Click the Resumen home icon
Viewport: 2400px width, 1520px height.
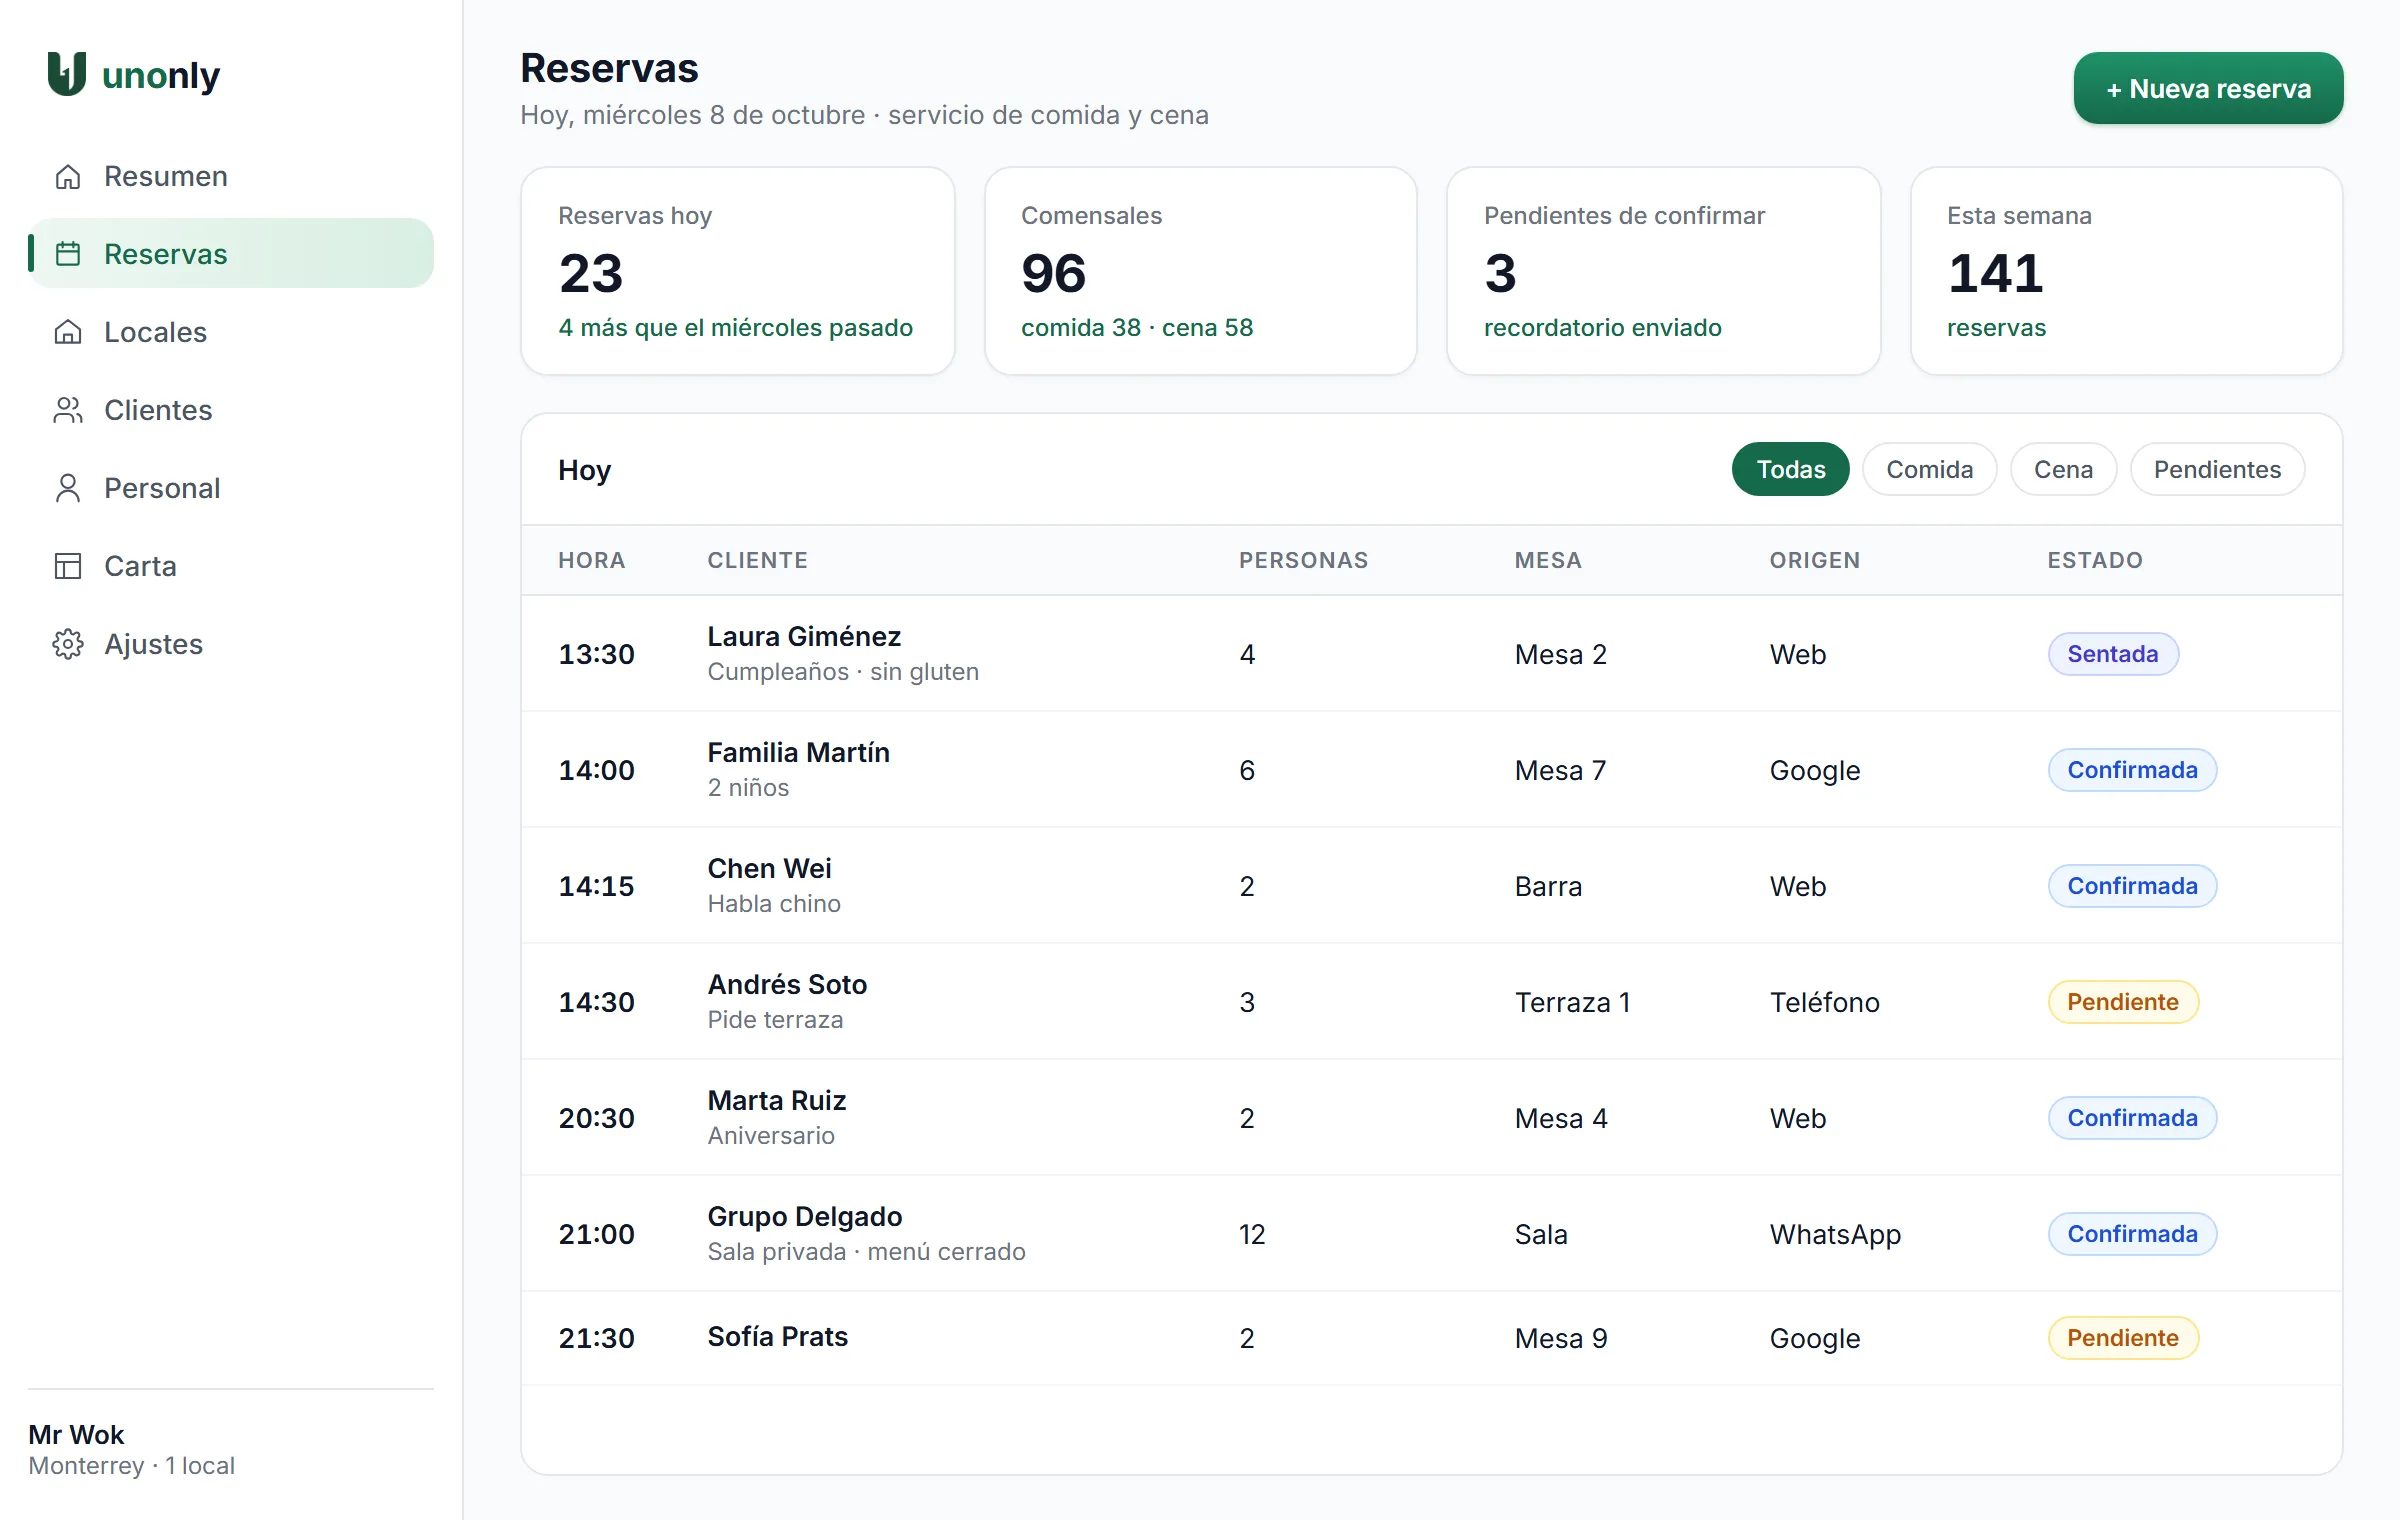pyautogui.click(x=68, y=177)
